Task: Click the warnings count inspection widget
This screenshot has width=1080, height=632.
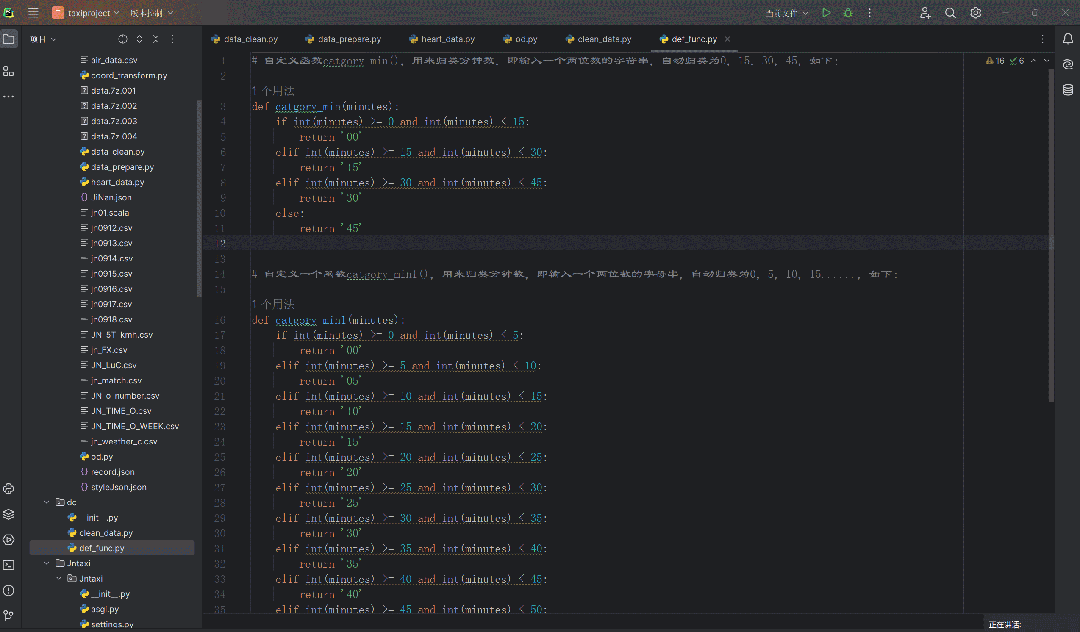Action: point(996,61)
